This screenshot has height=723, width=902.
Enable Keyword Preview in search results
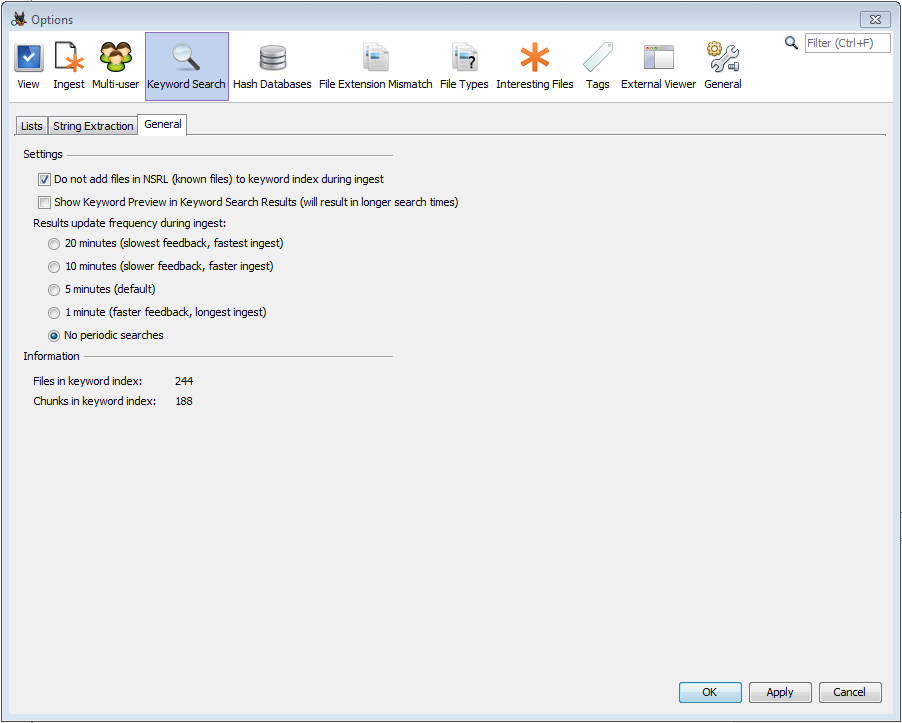click(44, 202)
